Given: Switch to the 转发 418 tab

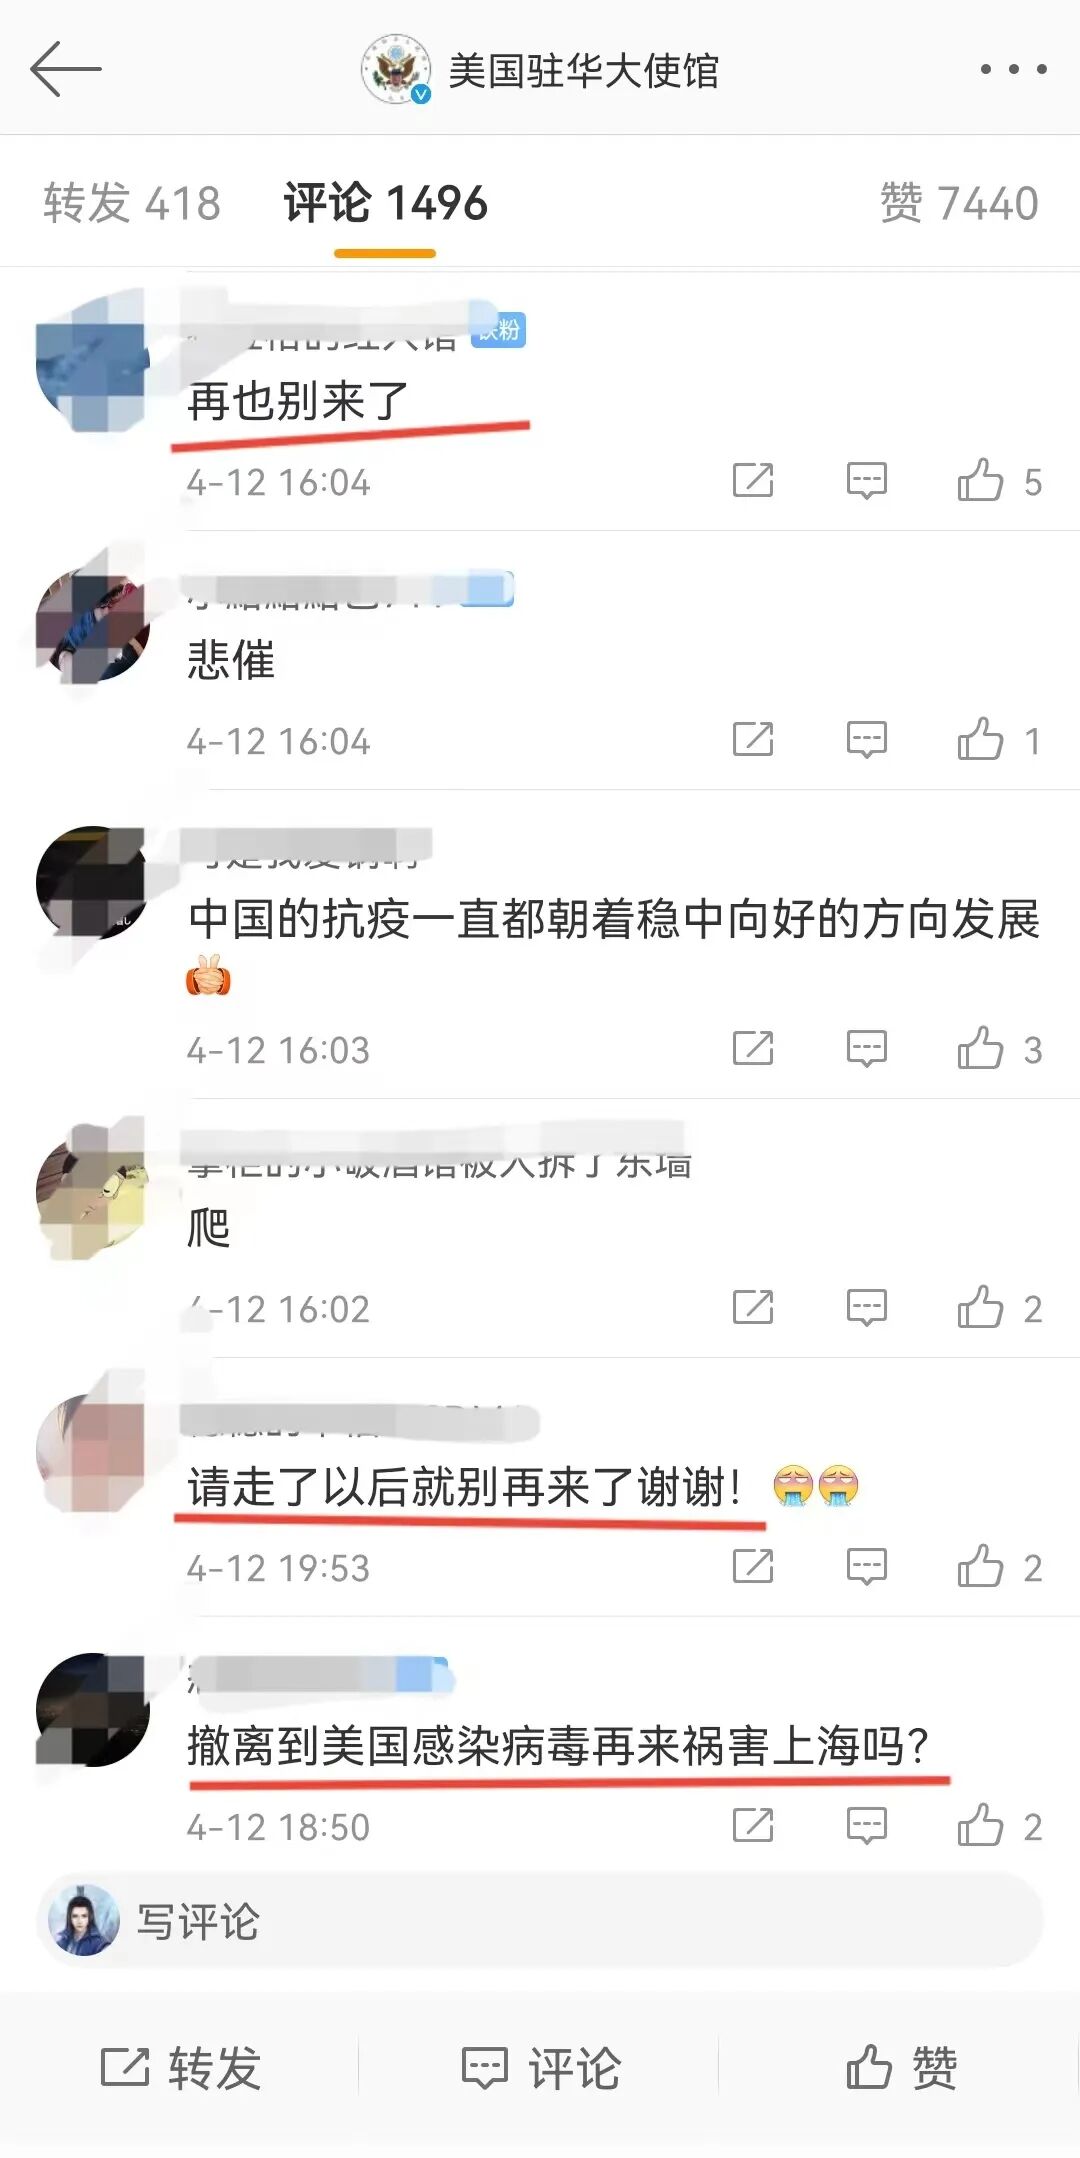Looking at the screenshot, I should [x=132, y=203].
